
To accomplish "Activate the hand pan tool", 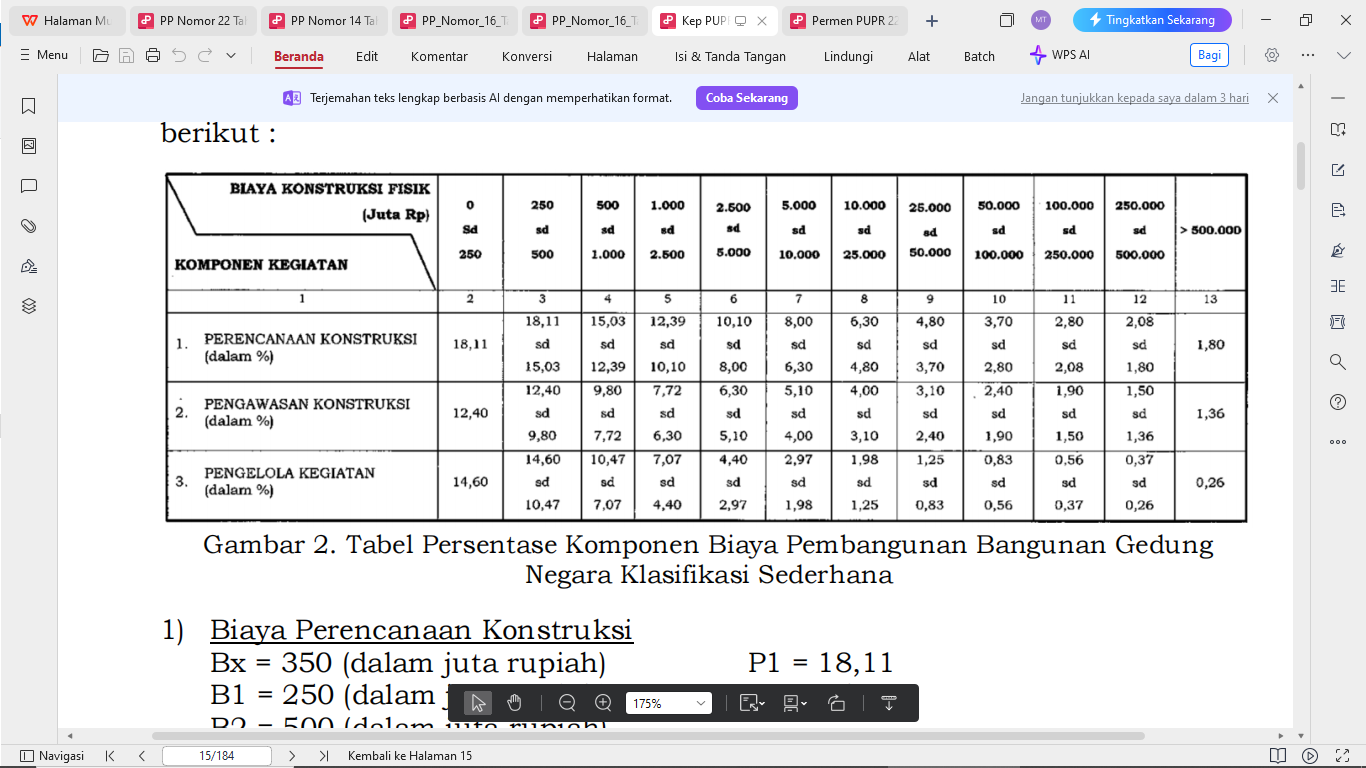I will click(x=514, y=703).
